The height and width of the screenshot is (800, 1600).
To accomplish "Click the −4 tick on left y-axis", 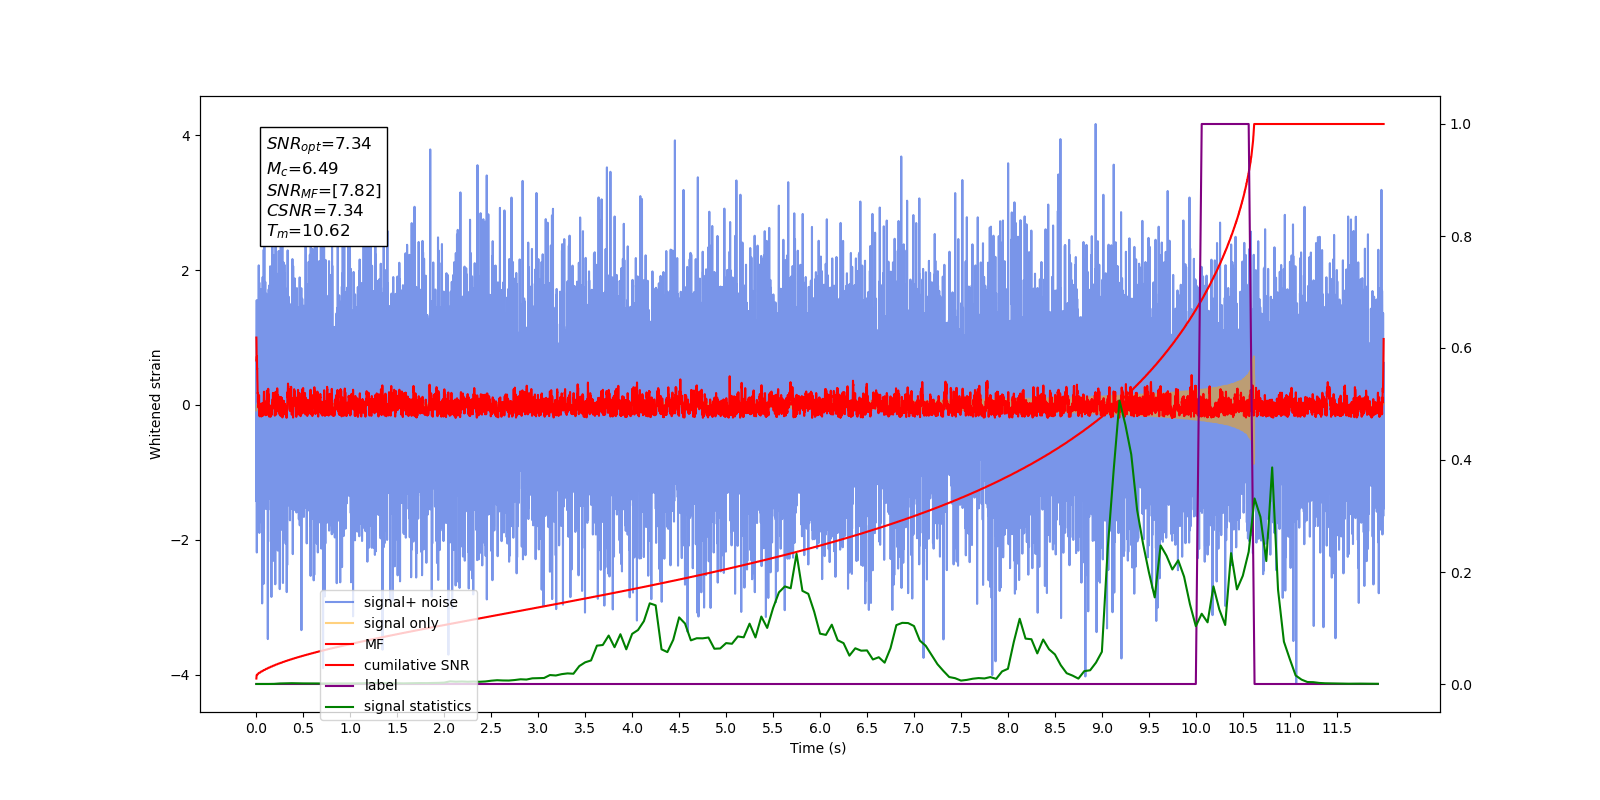I will coord(181,675).
